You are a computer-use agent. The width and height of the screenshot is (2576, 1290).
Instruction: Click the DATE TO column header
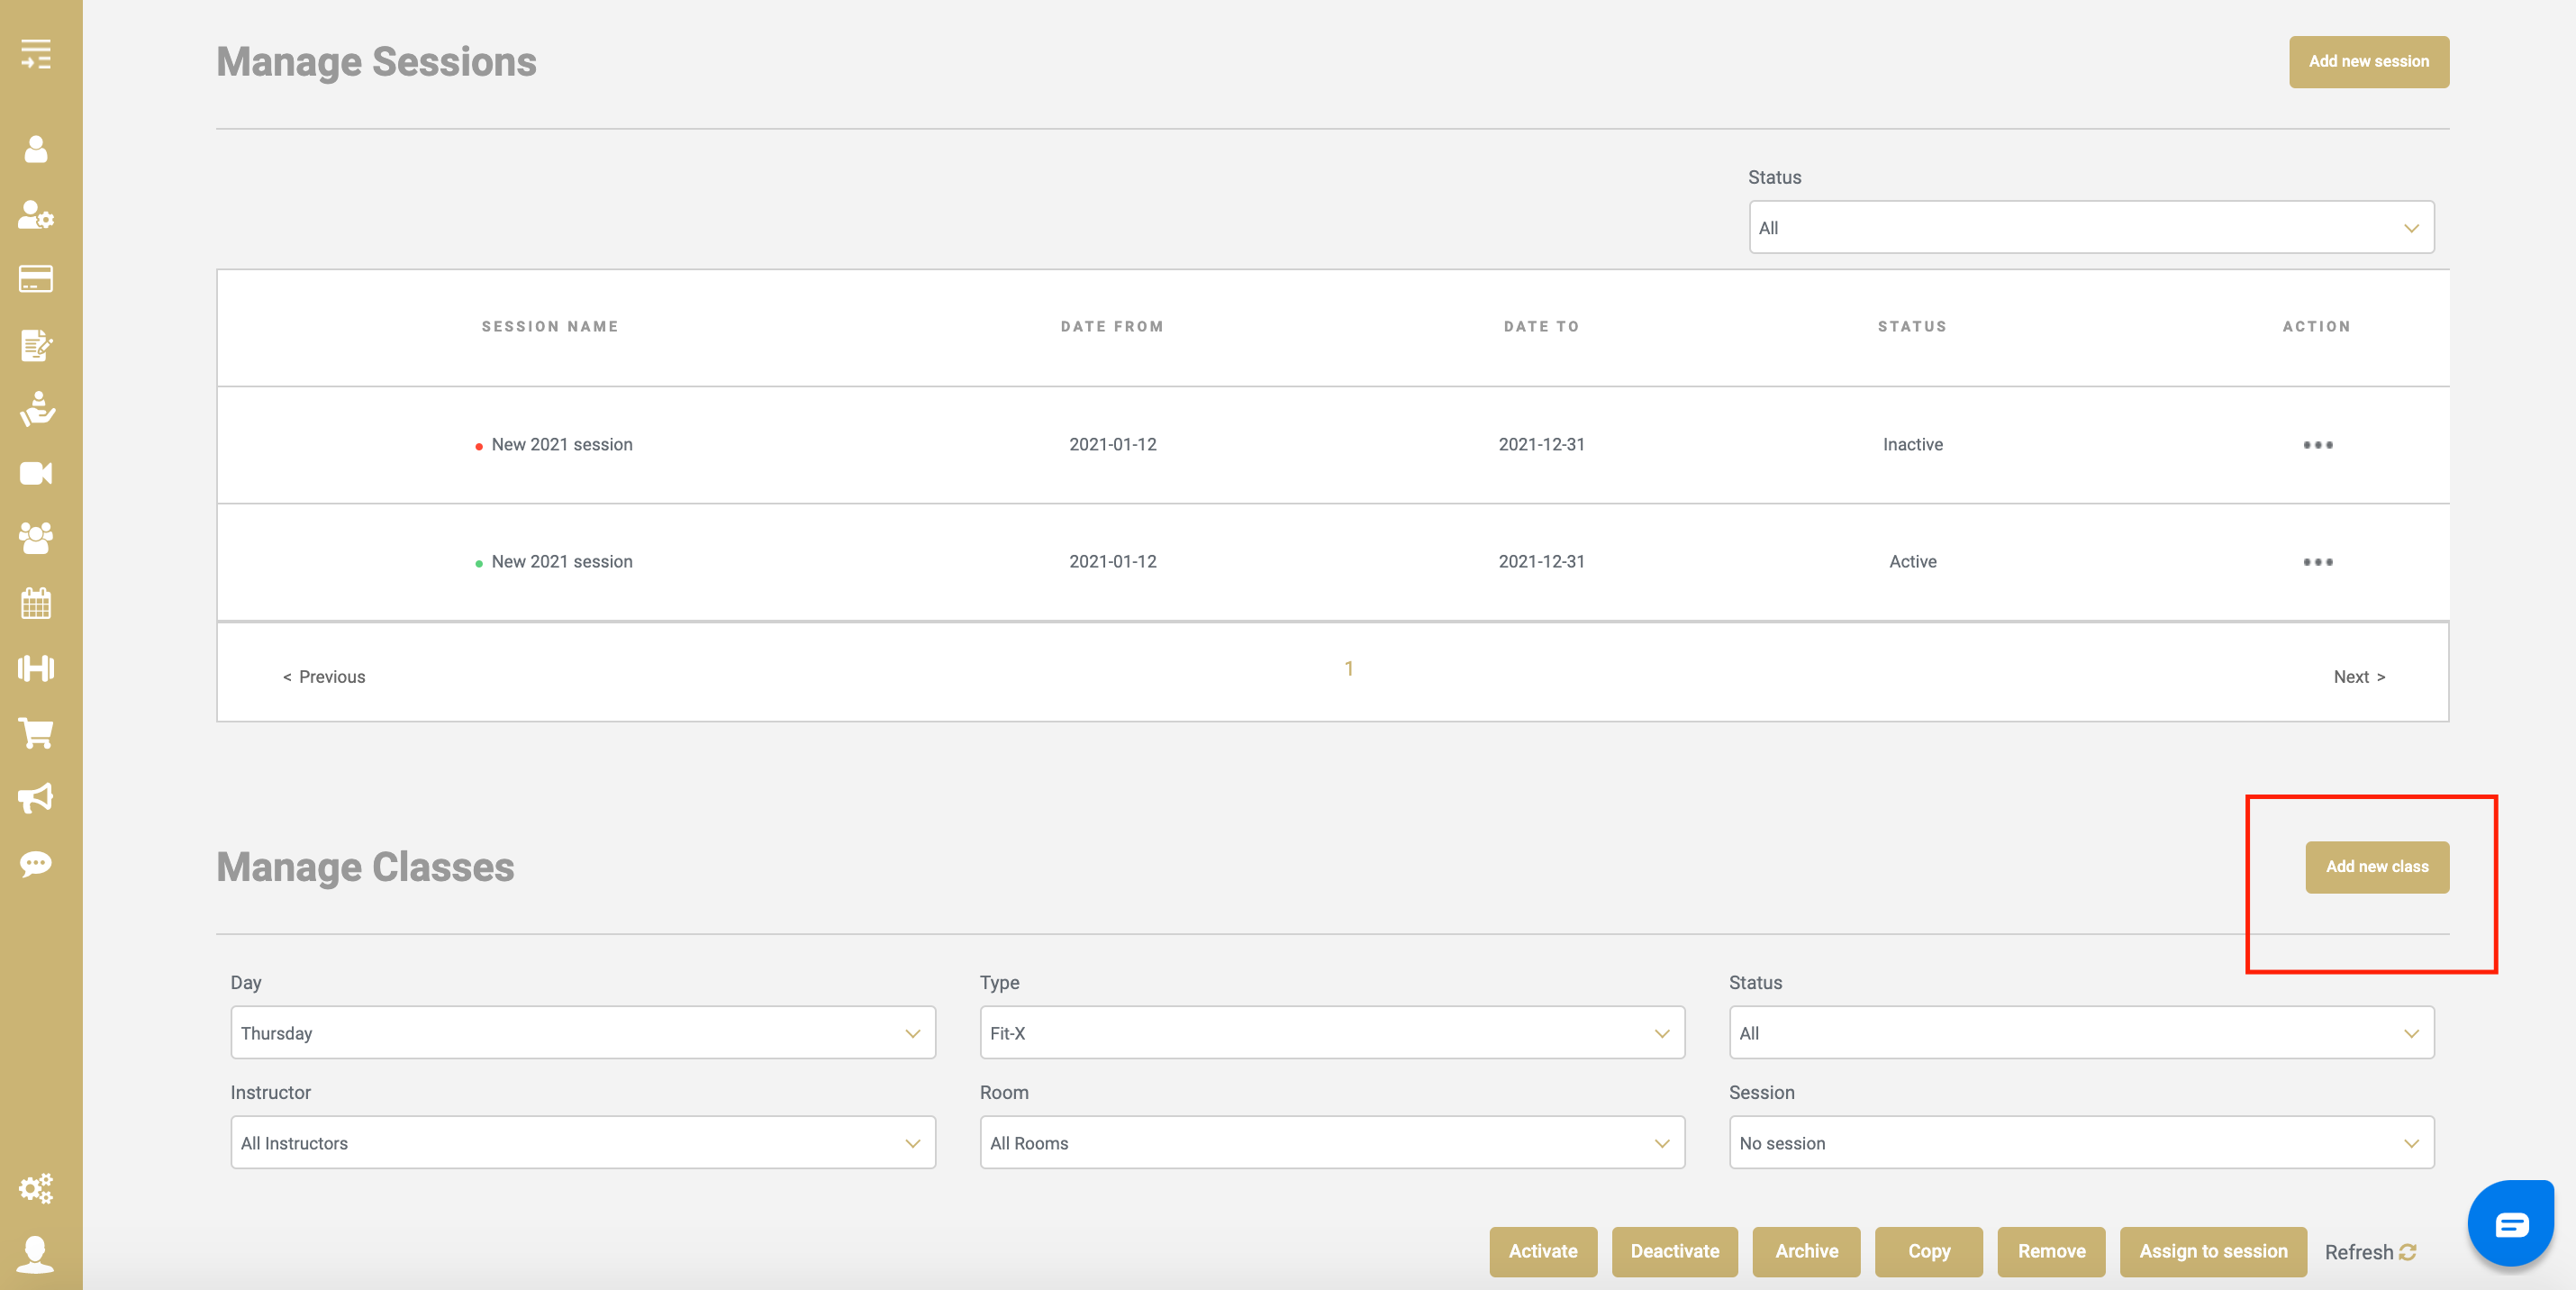pyautogui.click(x=1541, y=327)
